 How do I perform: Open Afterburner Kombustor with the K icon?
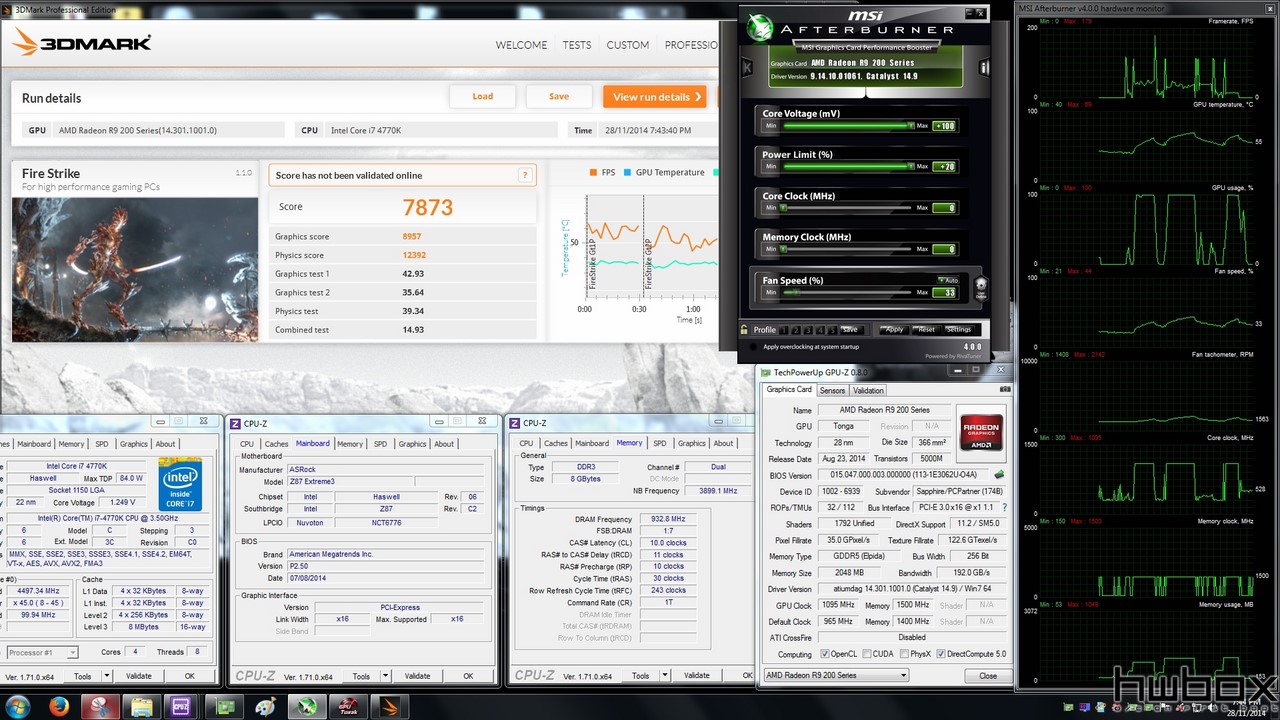(747, 67)
